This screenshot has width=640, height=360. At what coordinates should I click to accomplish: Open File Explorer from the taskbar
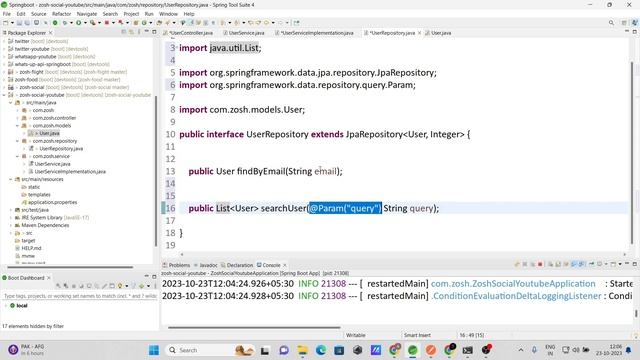point(302,350)
